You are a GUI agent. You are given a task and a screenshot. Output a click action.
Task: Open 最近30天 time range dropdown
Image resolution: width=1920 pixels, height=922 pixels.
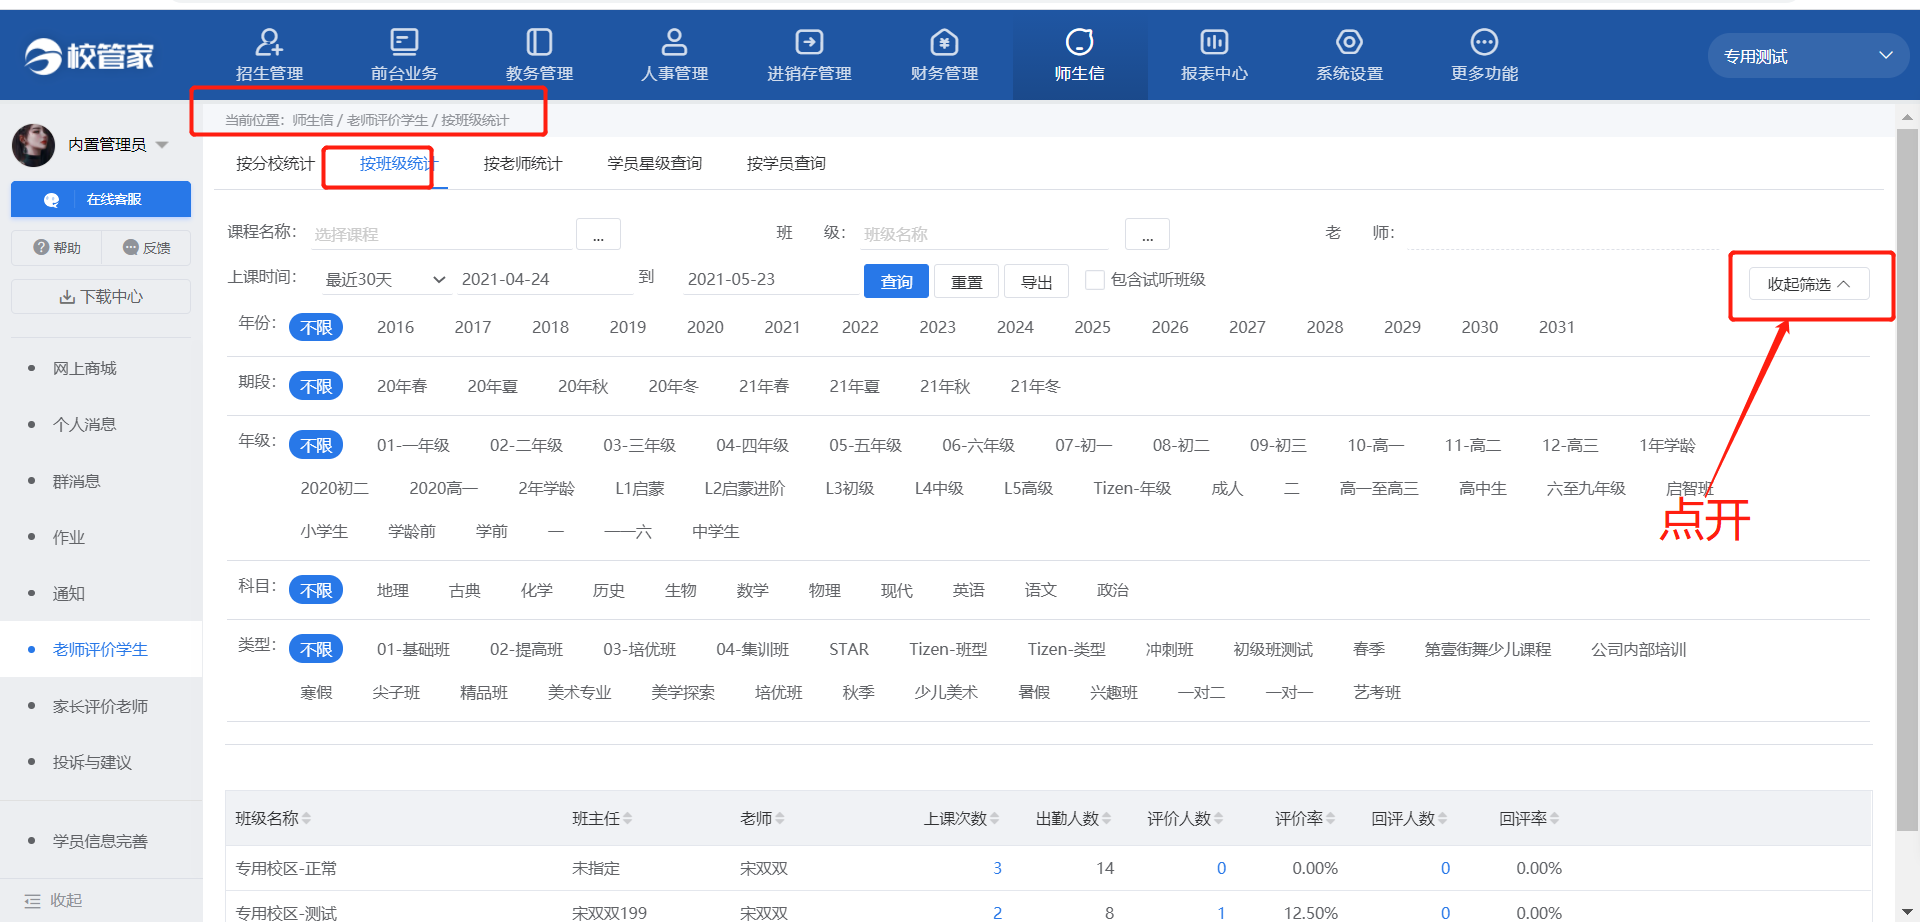pyautogui.click(x=385, y=280)
